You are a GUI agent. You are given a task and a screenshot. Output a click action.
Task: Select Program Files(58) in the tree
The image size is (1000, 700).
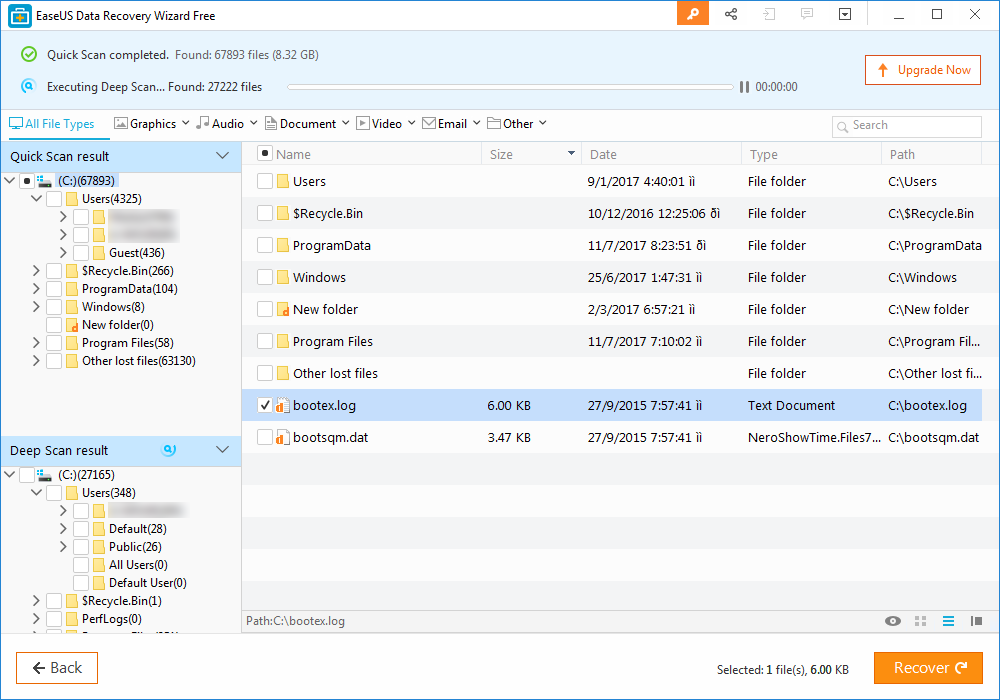coord(128,343)
